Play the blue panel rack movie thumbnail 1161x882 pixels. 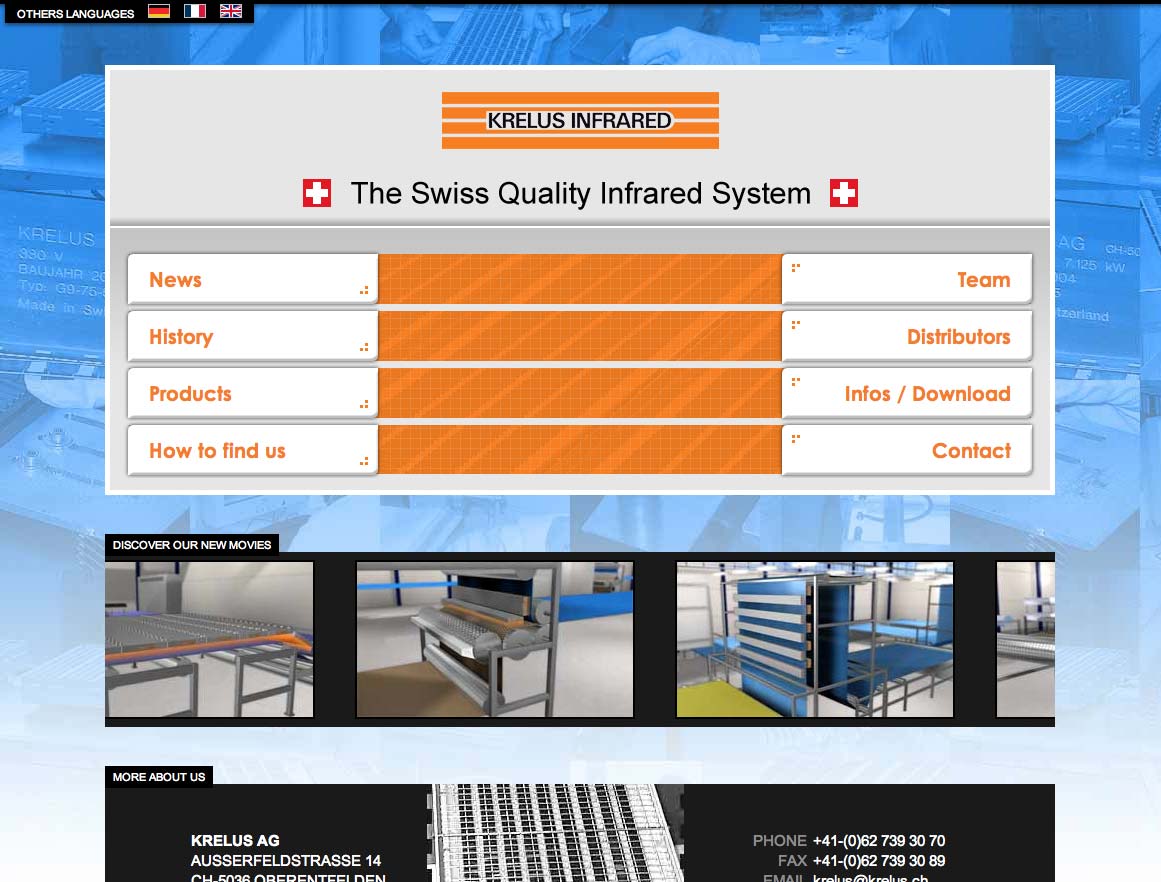[814, 639]
